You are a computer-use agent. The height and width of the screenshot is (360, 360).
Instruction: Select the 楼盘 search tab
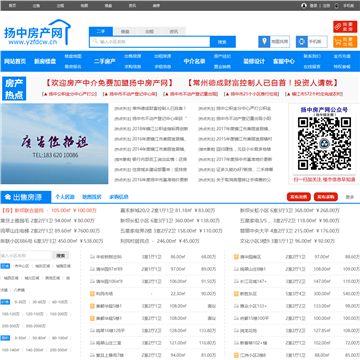click(125, 31)
